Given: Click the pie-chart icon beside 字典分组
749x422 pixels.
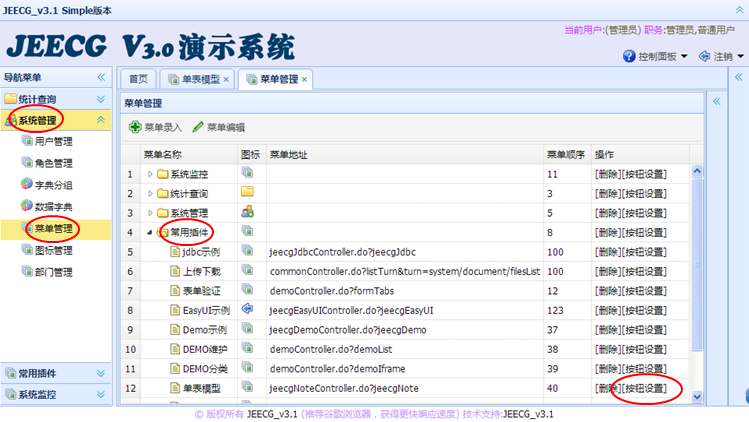Looking at the screenshot, I should [x=27, y=184].
